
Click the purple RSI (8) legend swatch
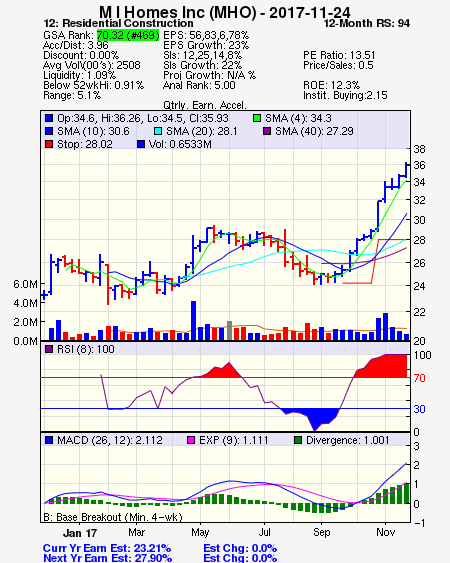tap(49, 349)
